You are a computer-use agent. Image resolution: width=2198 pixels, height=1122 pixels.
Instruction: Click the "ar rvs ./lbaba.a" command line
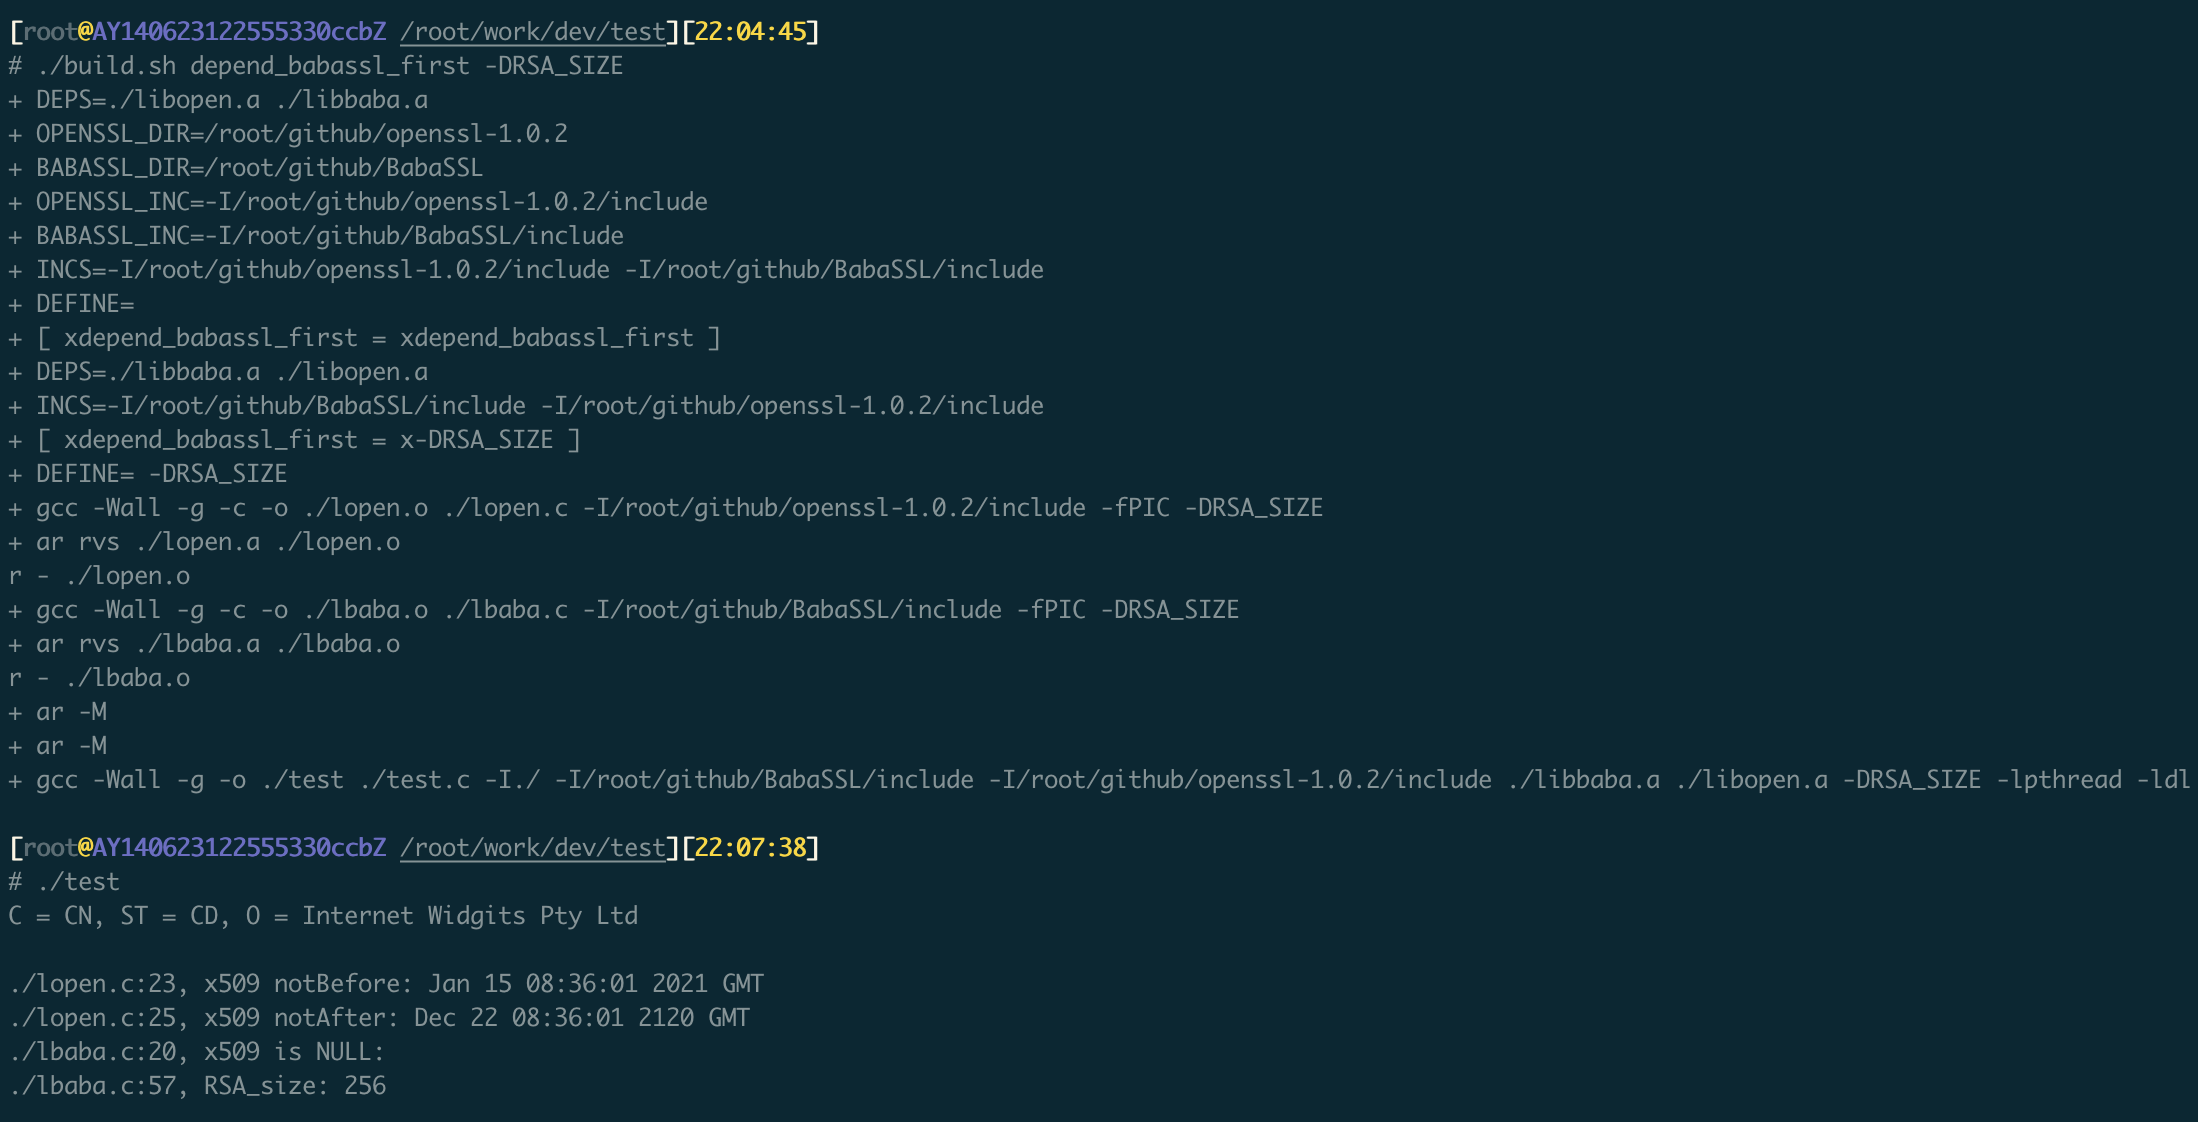[216, 644]
